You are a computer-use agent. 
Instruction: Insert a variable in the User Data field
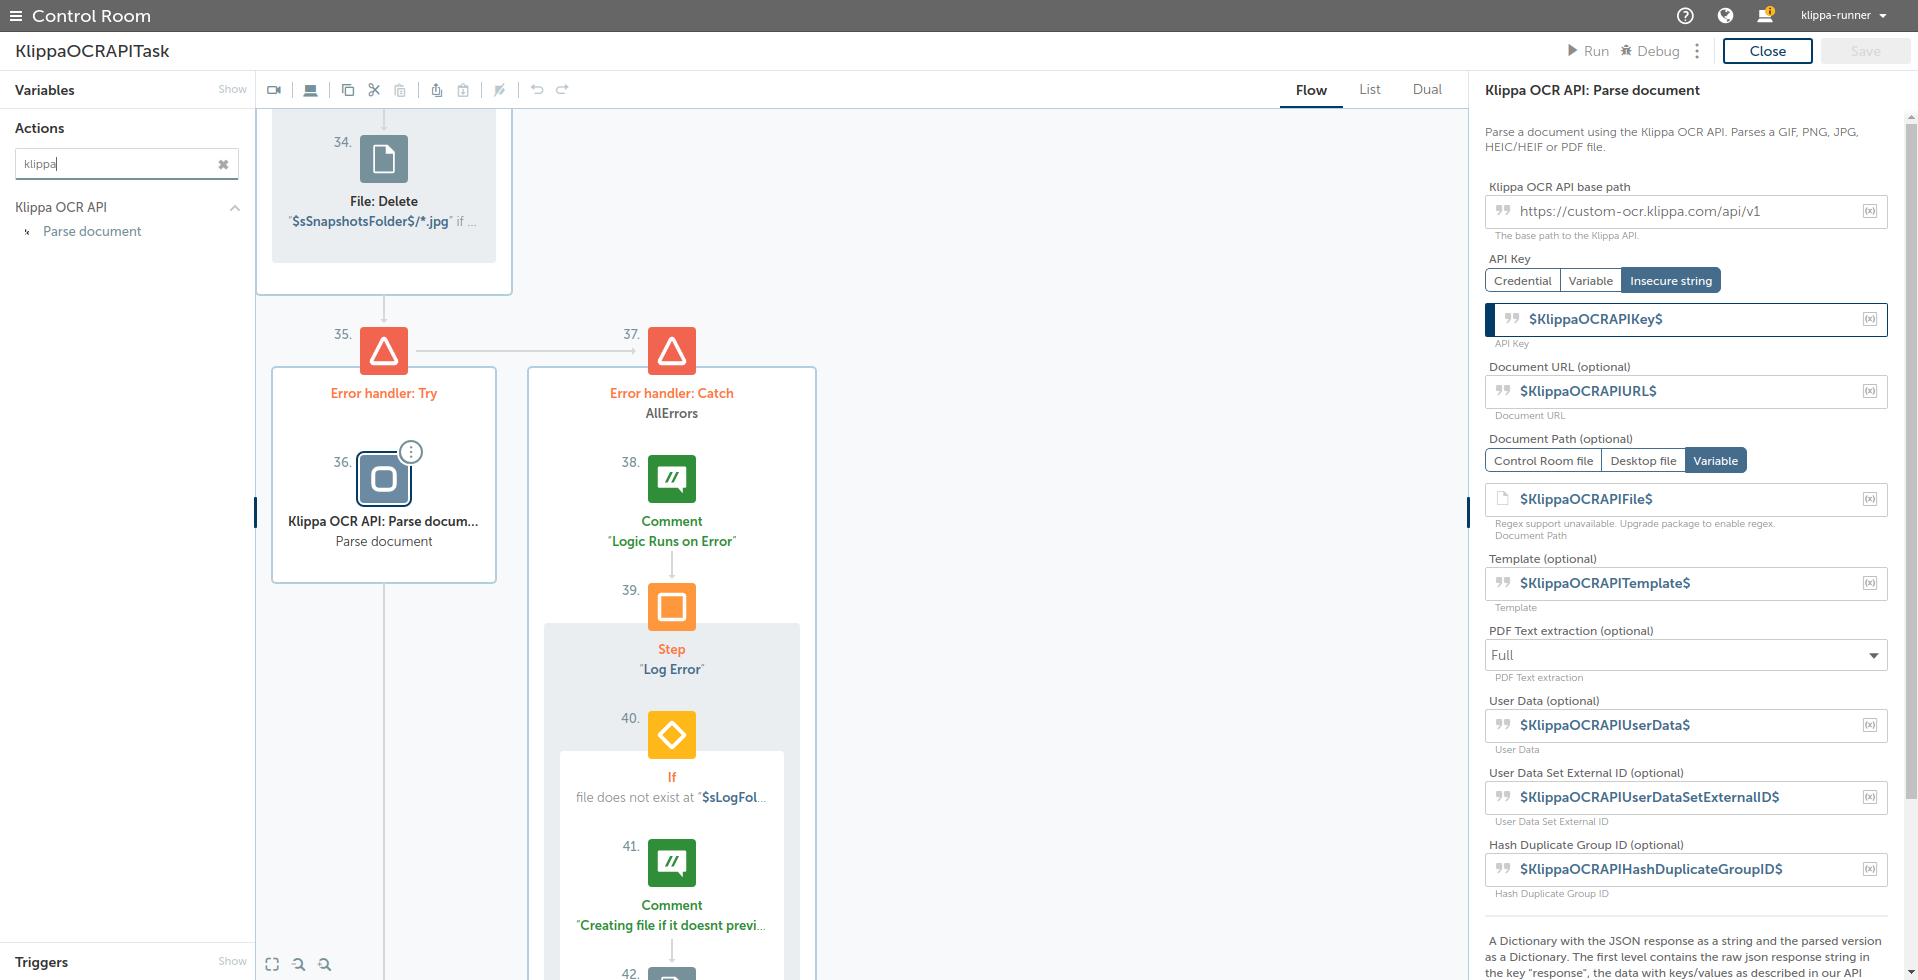click(1870, 725)
